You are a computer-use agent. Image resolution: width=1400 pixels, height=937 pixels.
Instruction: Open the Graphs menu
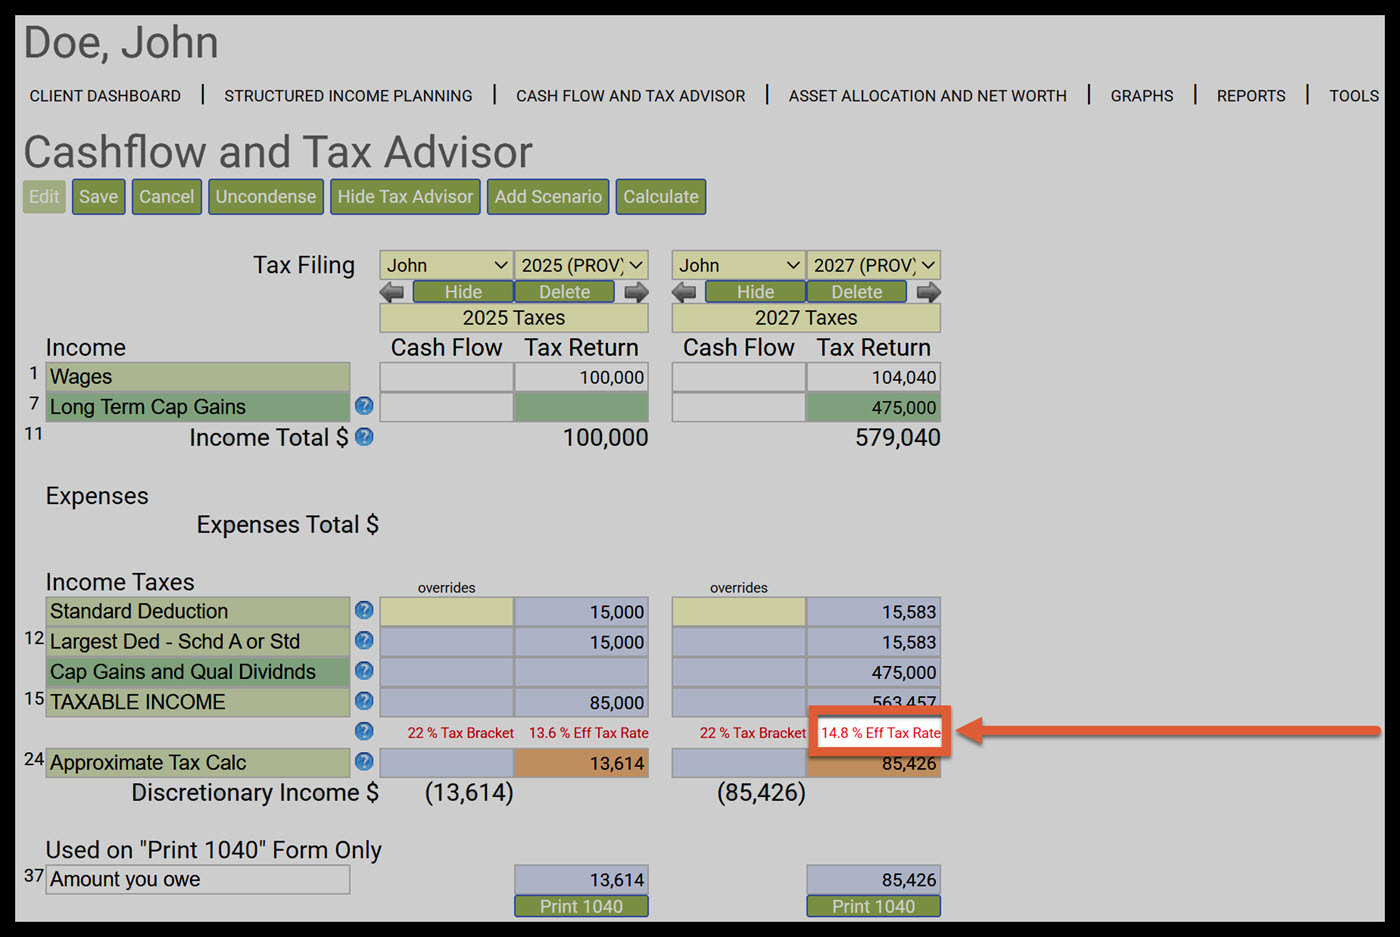pos(1142,96)
